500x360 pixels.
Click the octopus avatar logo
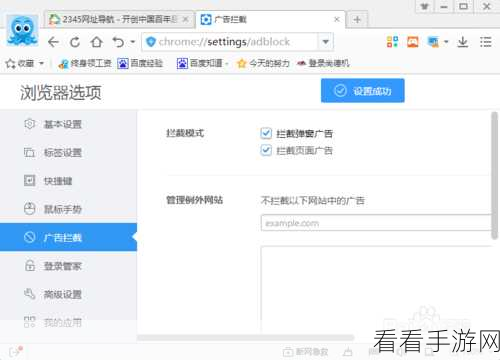click(x=22, y=30)
